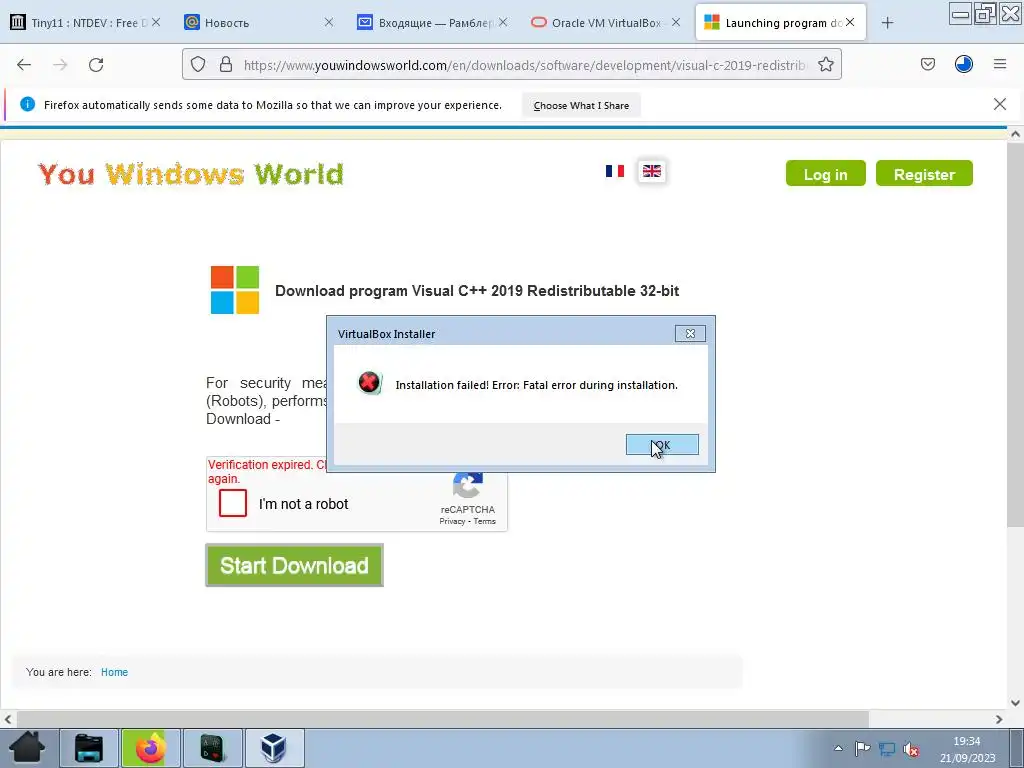Viewport: 1024px width, 768px height.
Task: Click the Start Download button
Action: pyautogui.click(x=295, y=566)
